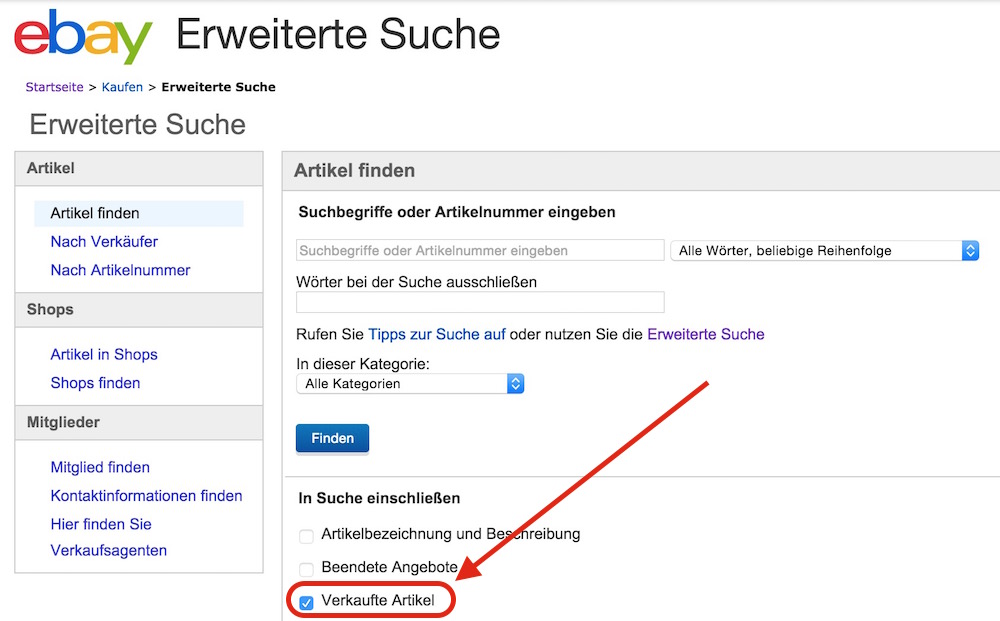The width and height of the screenshot is (1000, 621).
Task: Uncheck the Verkaufte Artikel checkbox
Action: (x=306, y=603)
